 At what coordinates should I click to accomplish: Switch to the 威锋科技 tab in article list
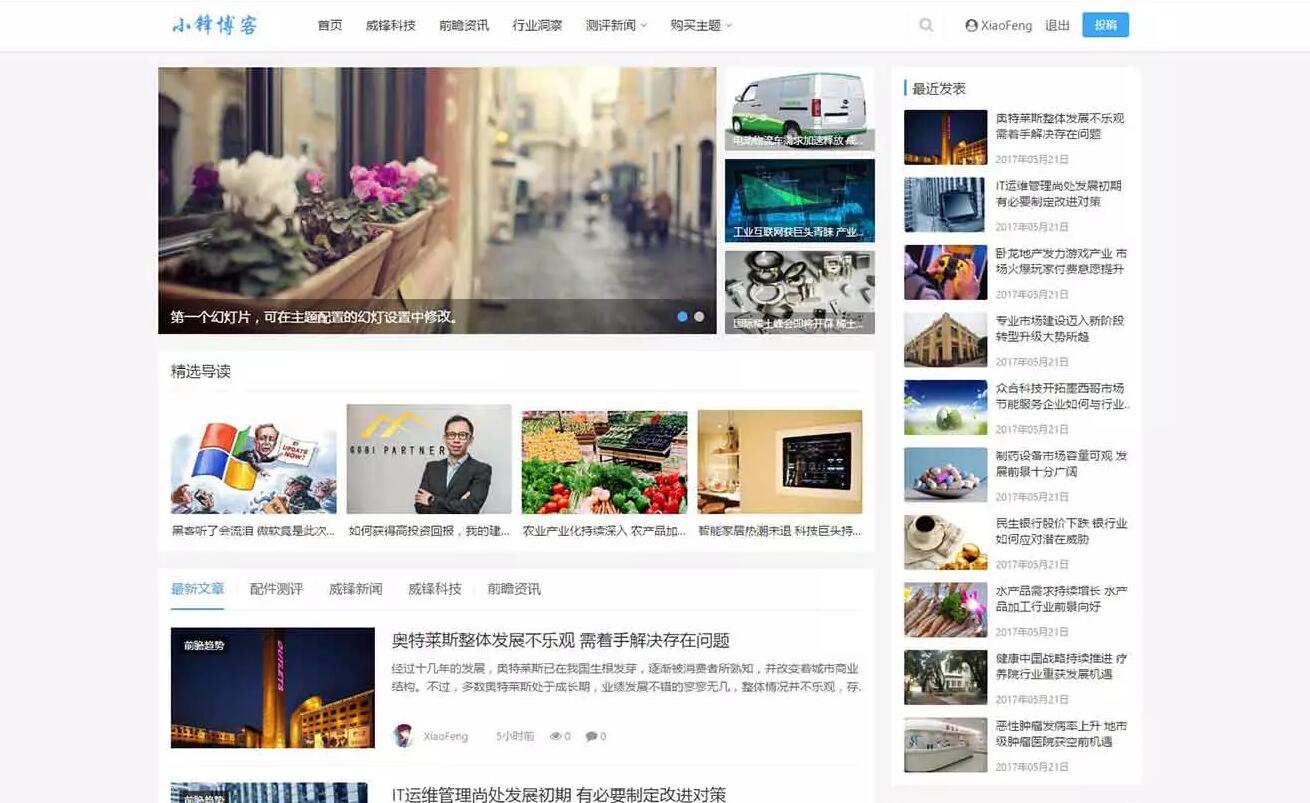coord(435,589)
